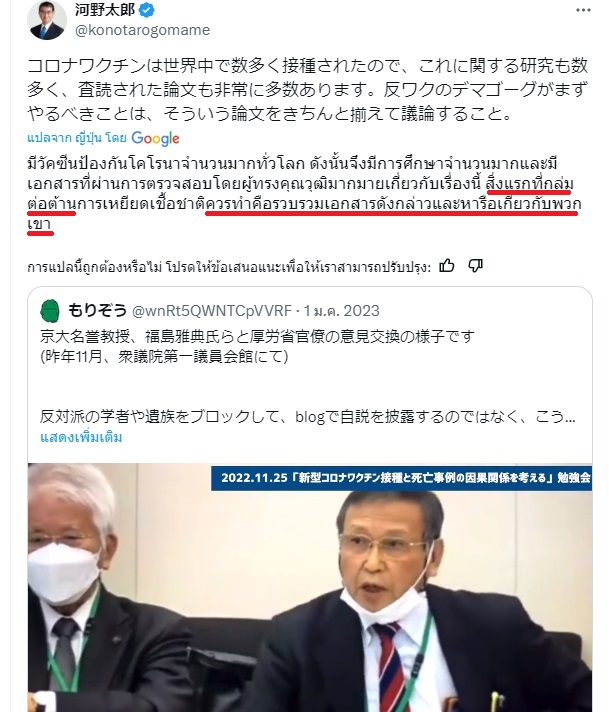Image resolution: width=609 pixels, height=712 pixels.
Task: Click the translation feedback prompt text
Action: point(229,267)
